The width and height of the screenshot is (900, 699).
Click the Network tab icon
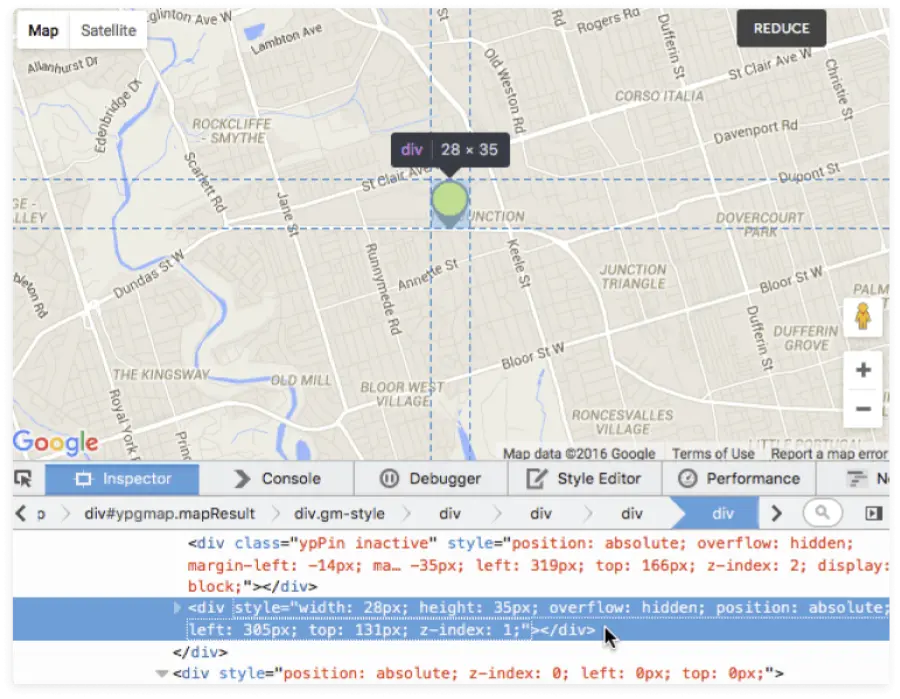[857, 479]
